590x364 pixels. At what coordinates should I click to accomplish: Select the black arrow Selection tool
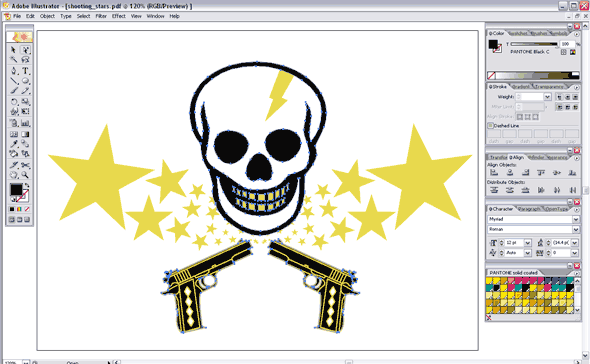(14, 50)
